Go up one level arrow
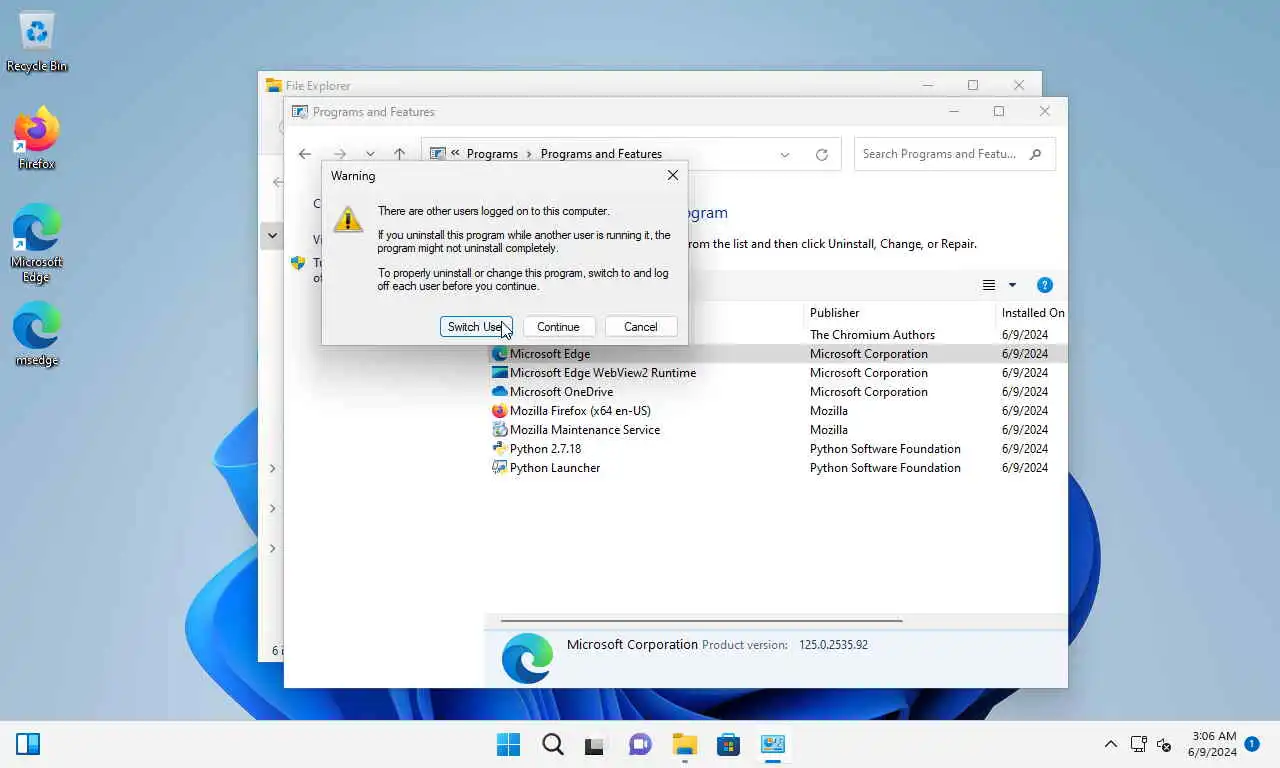The width and height of the screenshot is (1280, 768). (x=399, y=154)
